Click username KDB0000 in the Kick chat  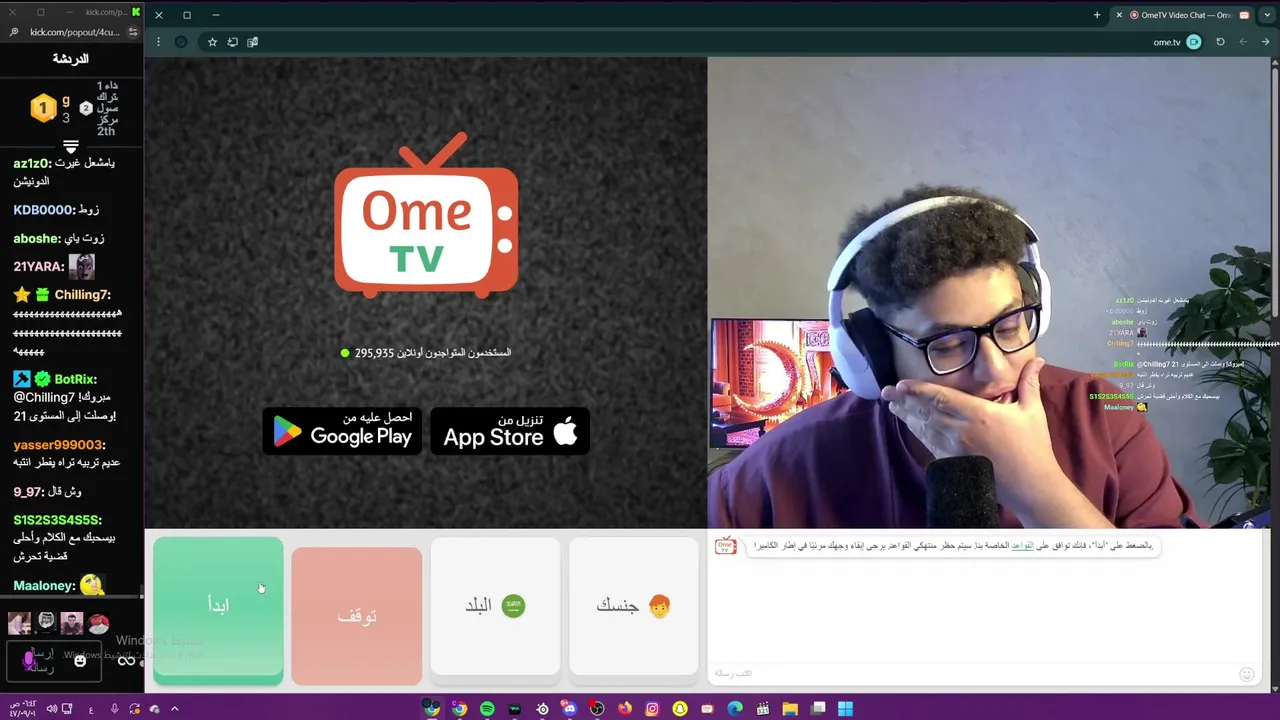coord(43,210)
